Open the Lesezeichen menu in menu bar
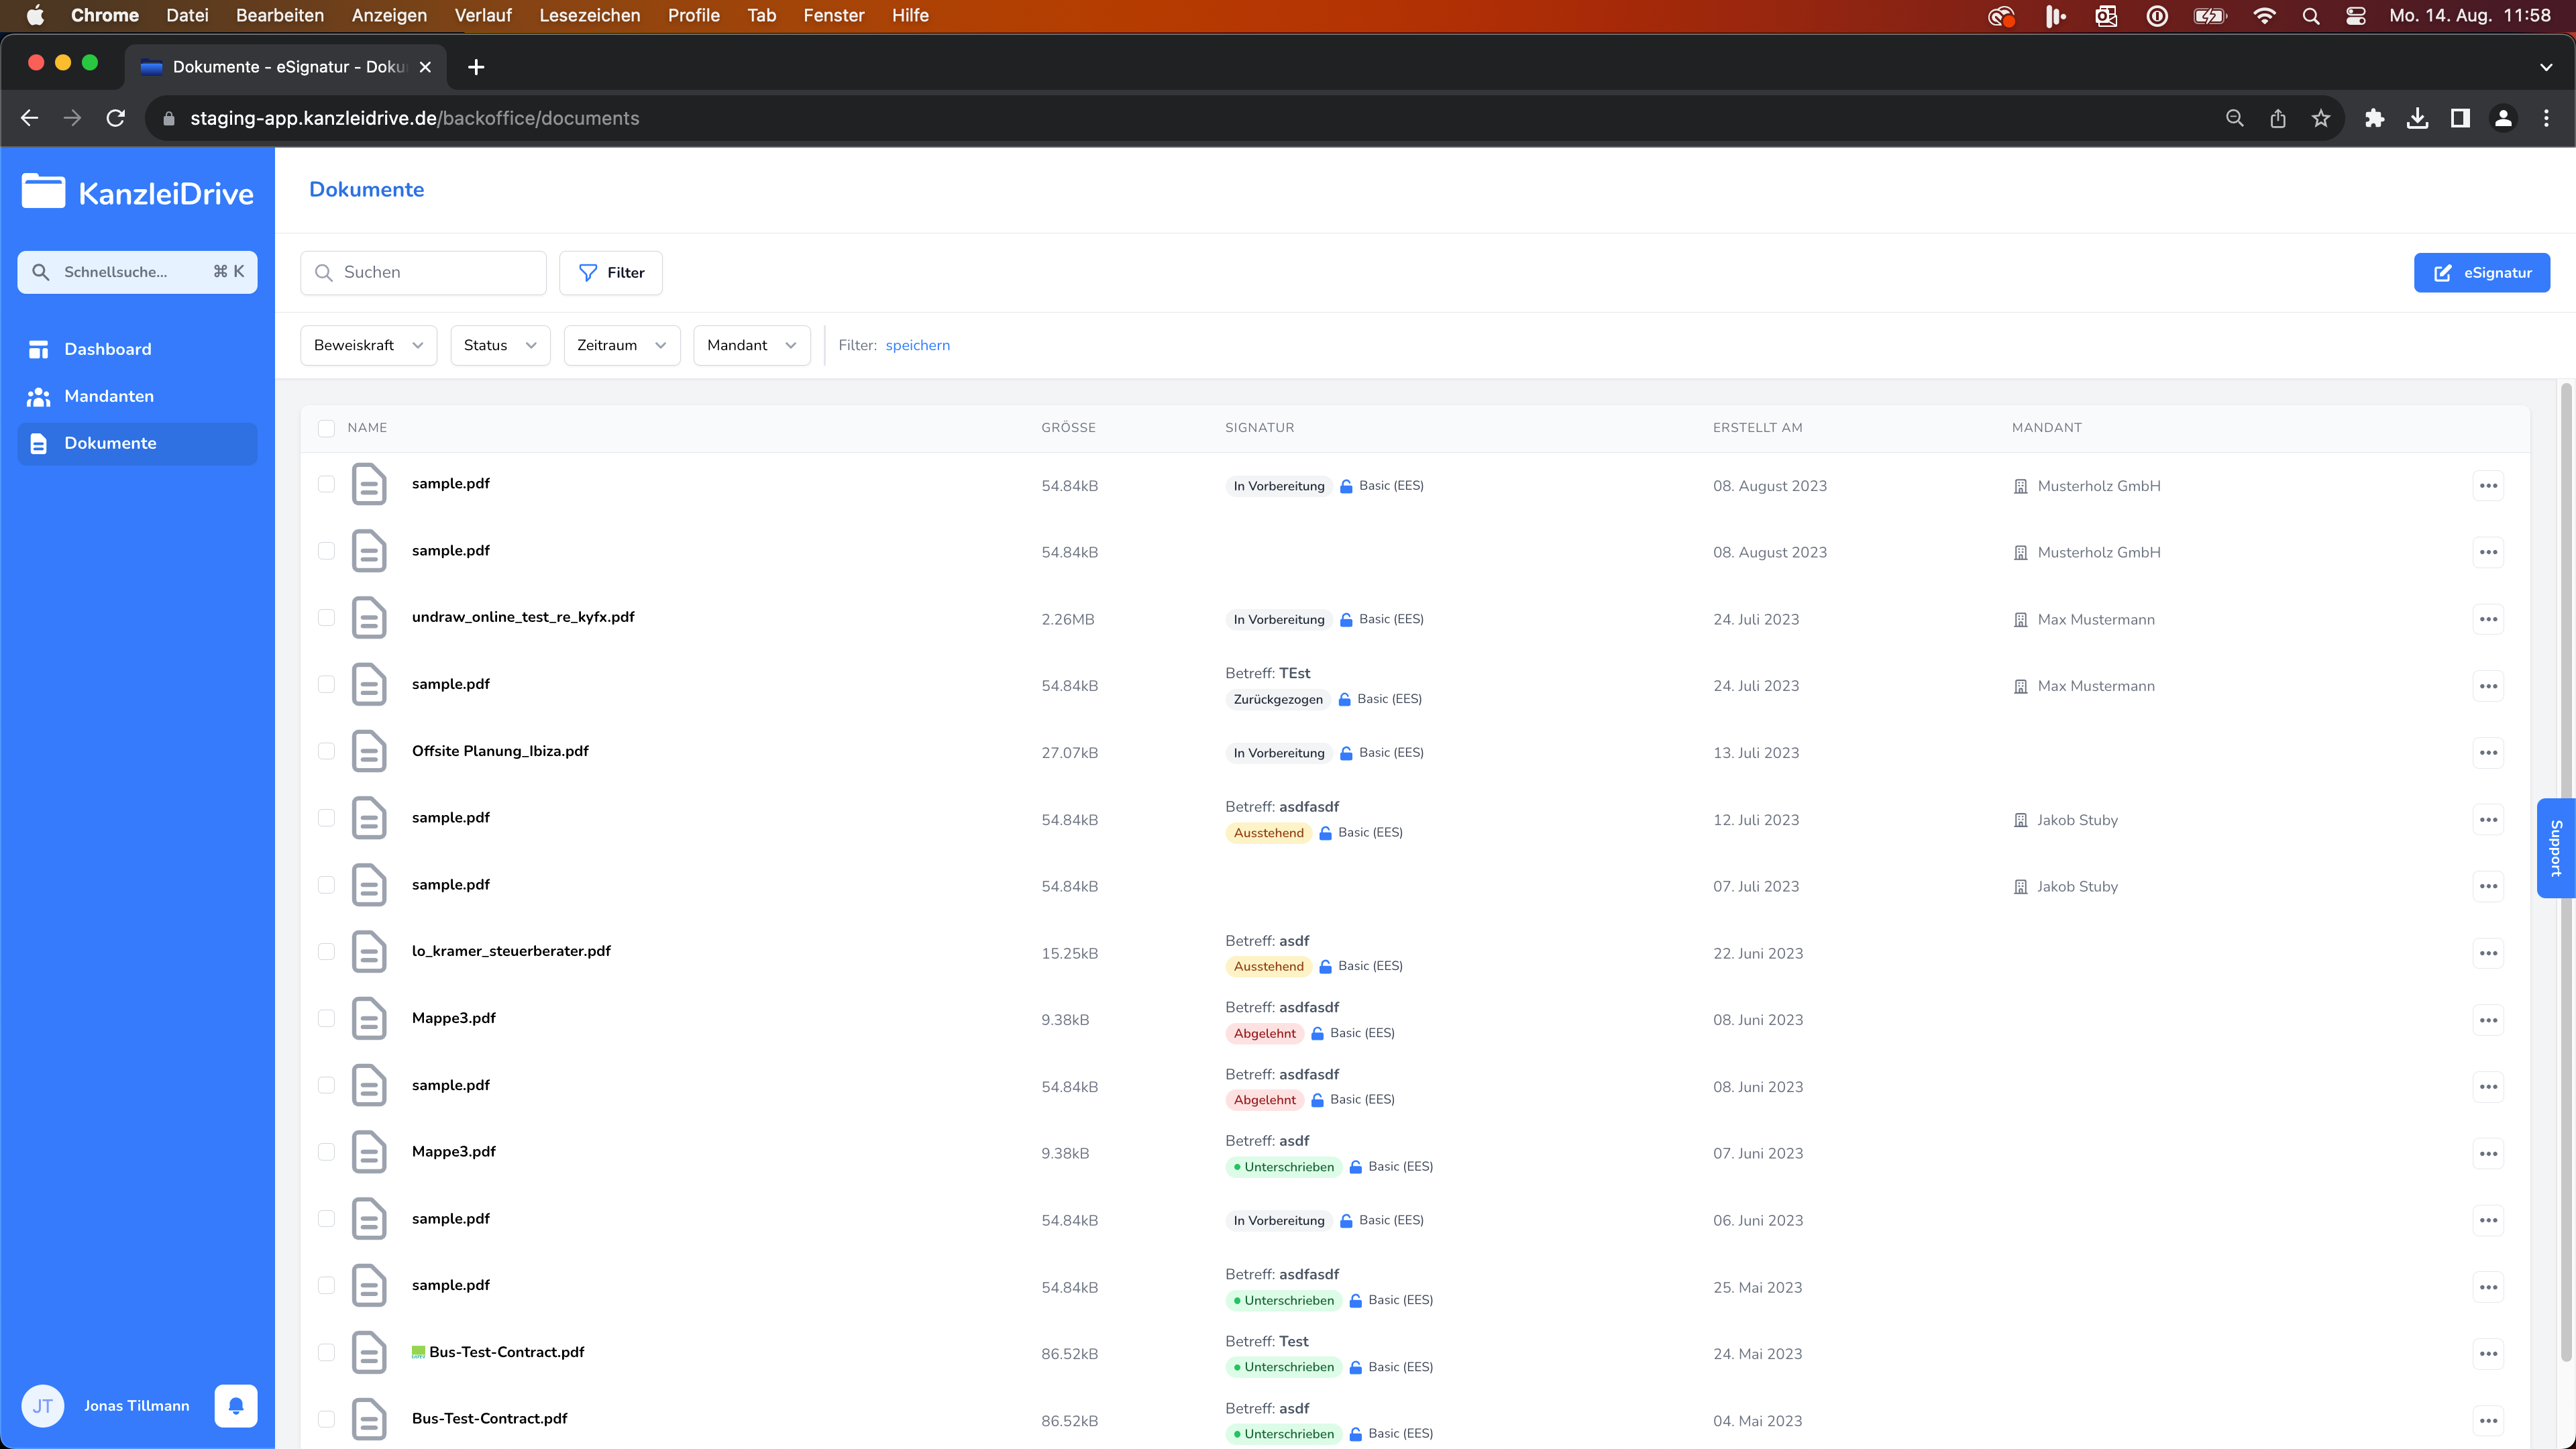2576x1449 pixels. point(589,15)
